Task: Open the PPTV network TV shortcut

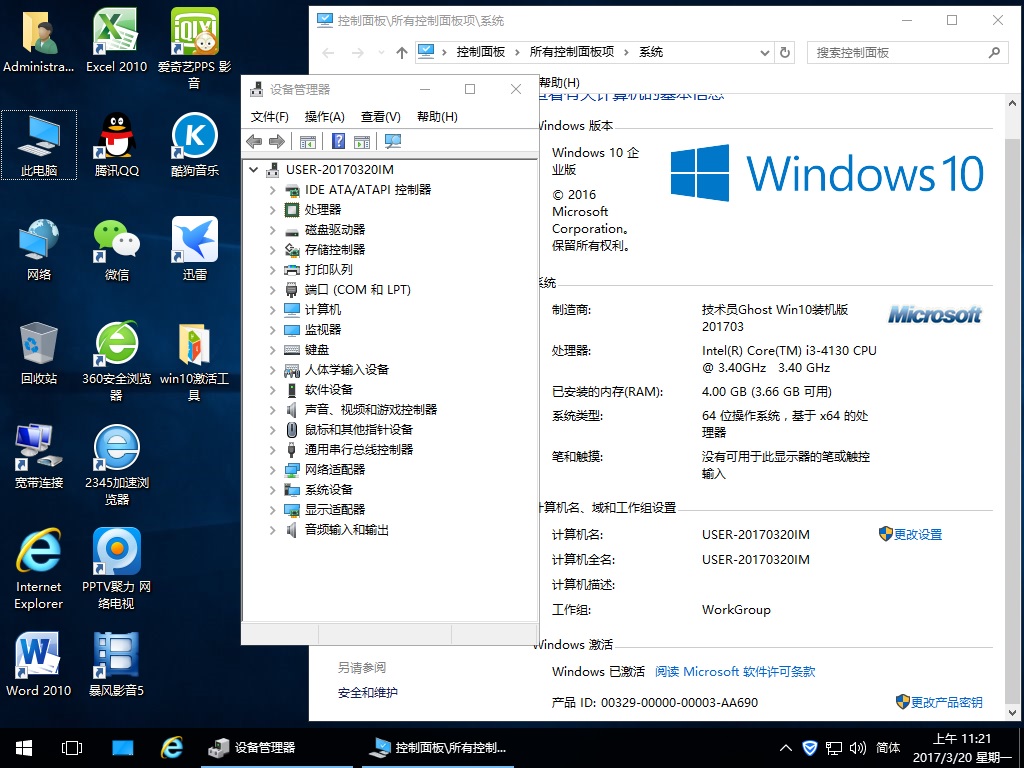Action: [116, 568]
